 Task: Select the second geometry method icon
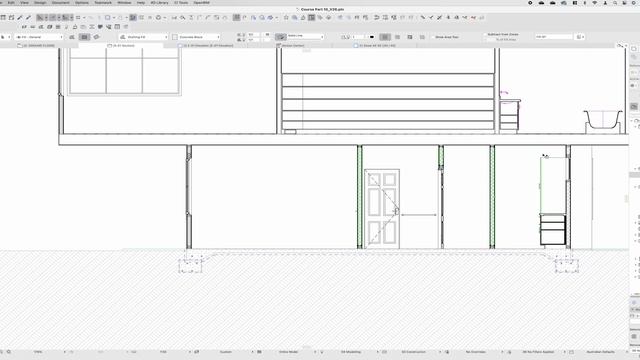point(398,37)
